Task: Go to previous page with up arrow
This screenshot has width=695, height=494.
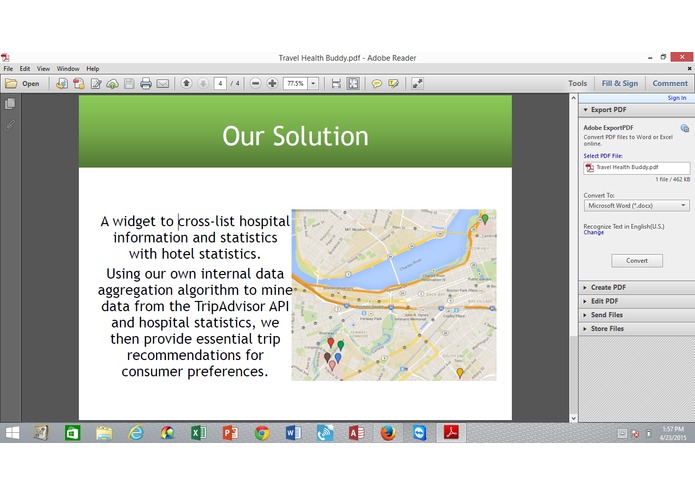Action: point(187,83)
